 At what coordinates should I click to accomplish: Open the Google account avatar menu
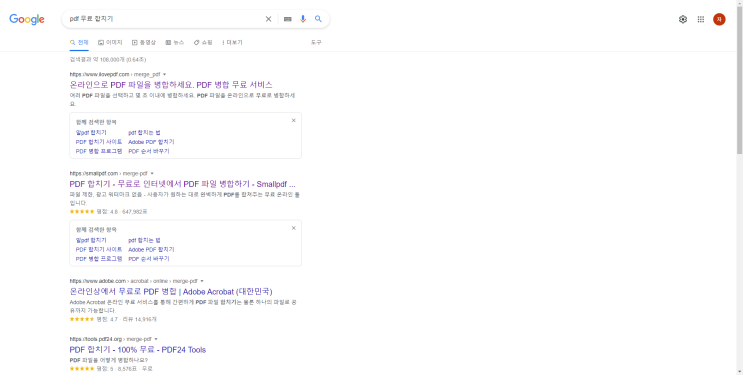click(719, 19)
